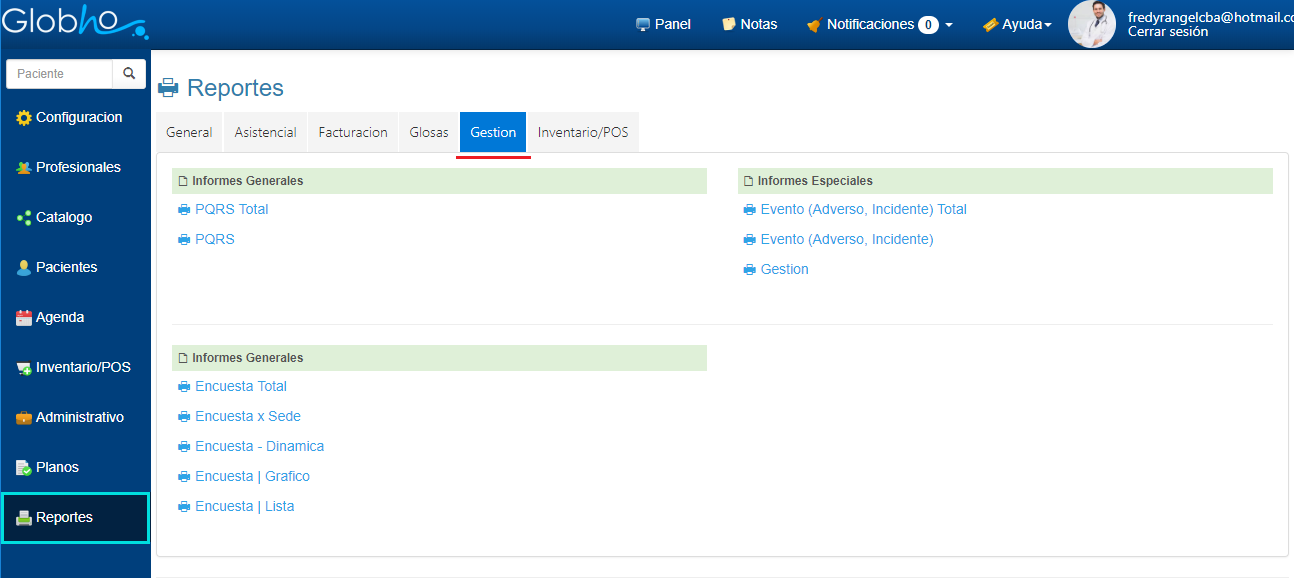Open Agenda via its calendar icon

pyautogui.click(x=24, y=318)
